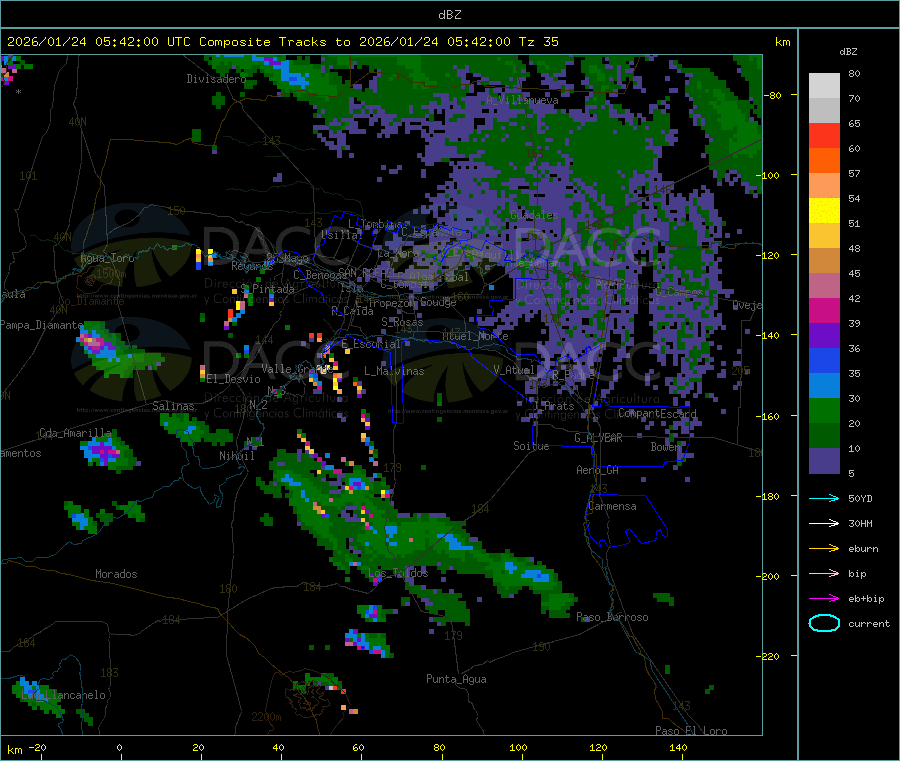The image size is (900, 761).
Task: Click the 'Nihuil' map label
Action: click(x=236, y=456)
